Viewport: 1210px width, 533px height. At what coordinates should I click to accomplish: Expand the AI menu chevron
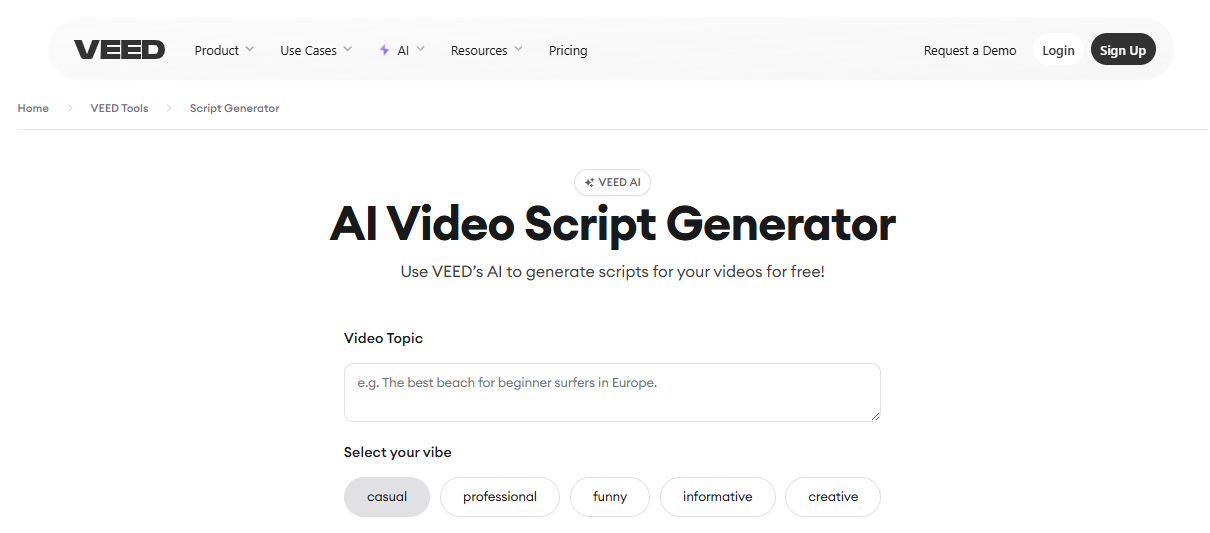(x=420, y=49)
